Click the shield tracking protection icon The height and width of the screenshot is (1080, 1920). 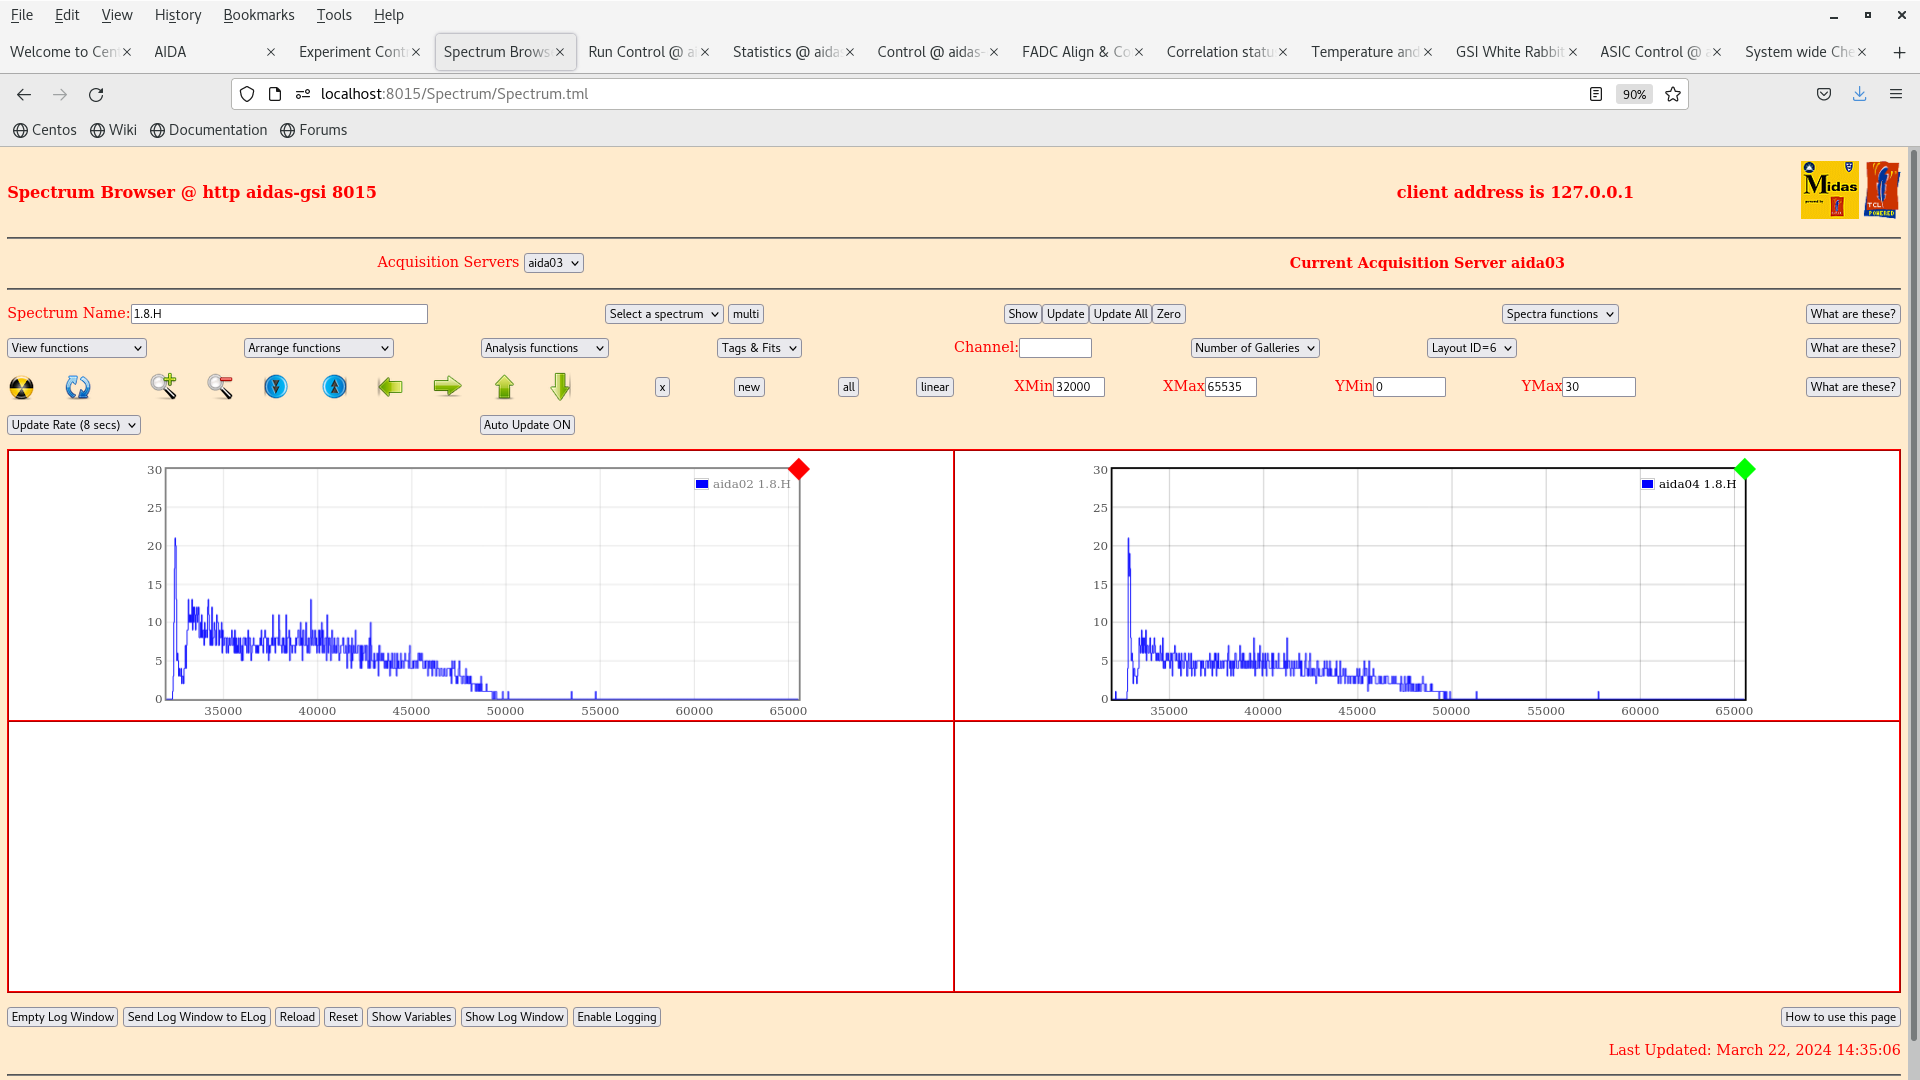click(247, 94)
